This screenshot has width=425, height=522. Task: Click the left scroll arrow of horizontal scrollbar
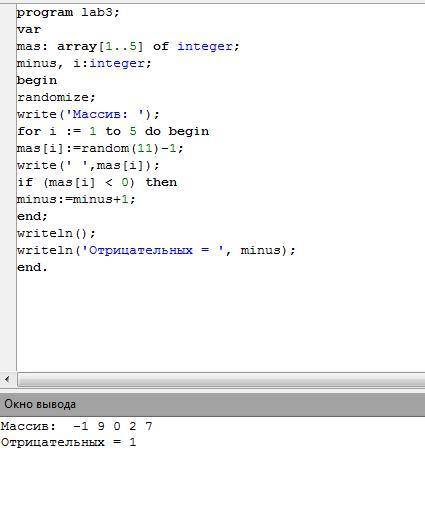tap(7, 379)
